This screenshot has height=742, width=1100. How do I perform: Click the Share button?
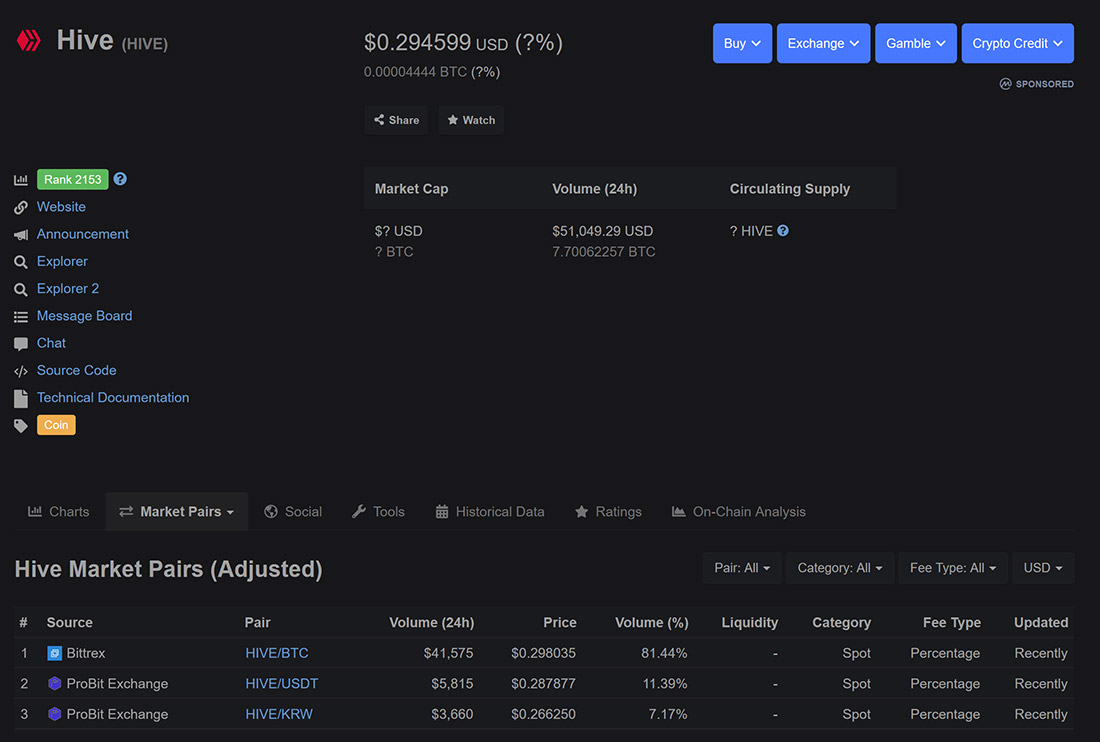(x=396, y=120)
